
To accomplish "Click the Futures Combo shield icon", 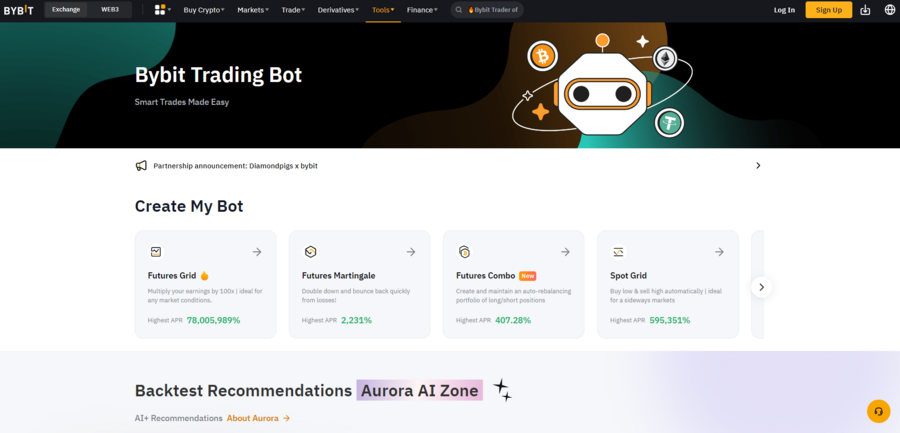I will pyautogui.click(x=464, y=252).
